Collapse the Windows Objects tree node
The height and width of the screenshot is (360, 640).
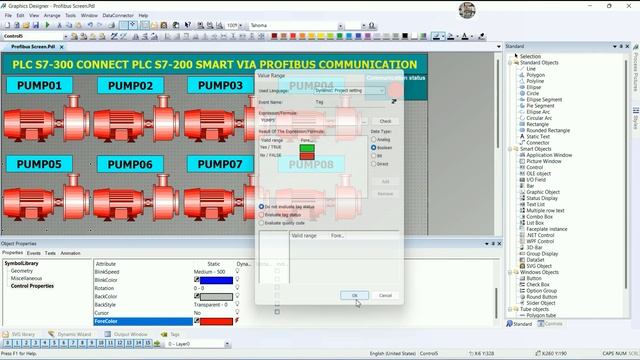click(x=510, y=272)
